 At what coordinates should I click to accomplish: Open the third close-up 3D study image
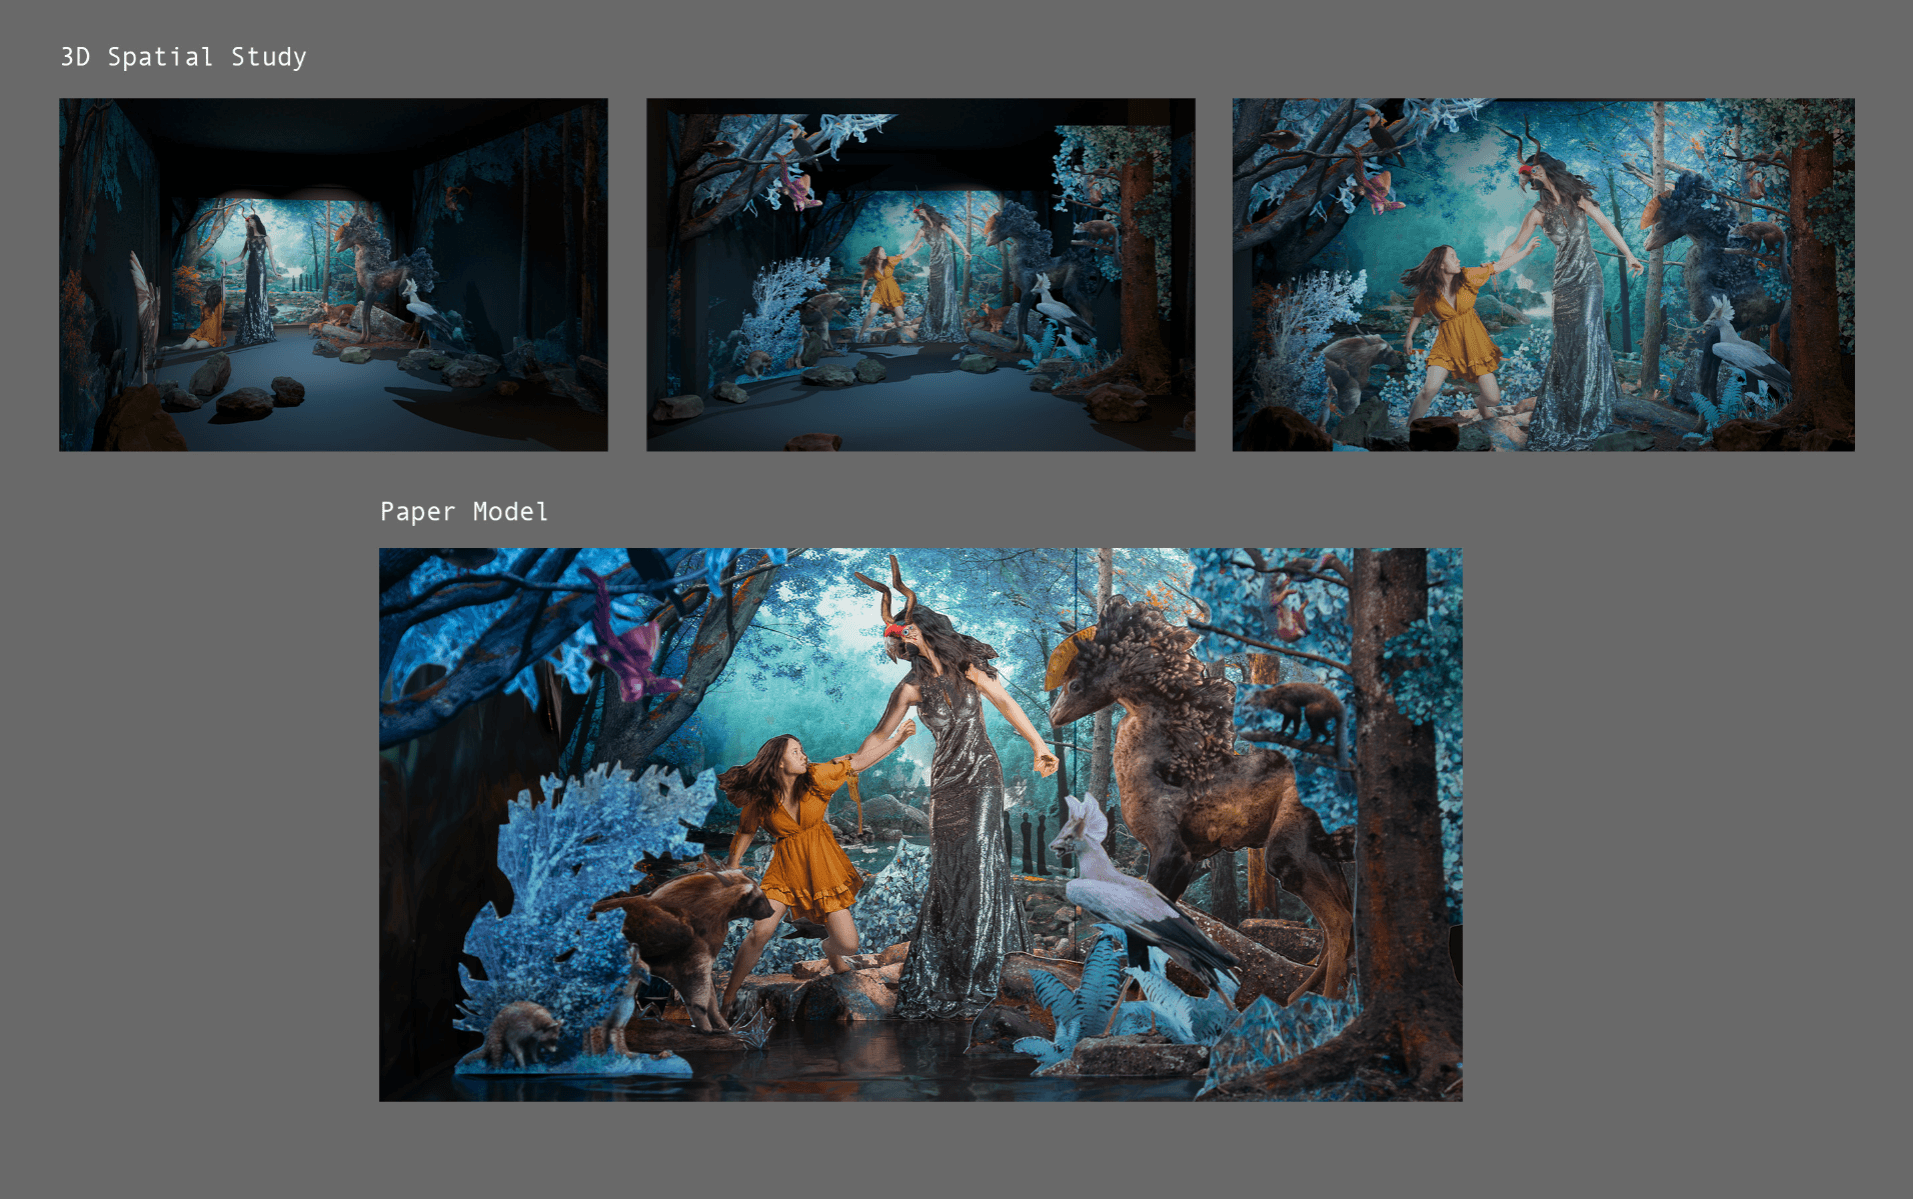pos(1543,274)
